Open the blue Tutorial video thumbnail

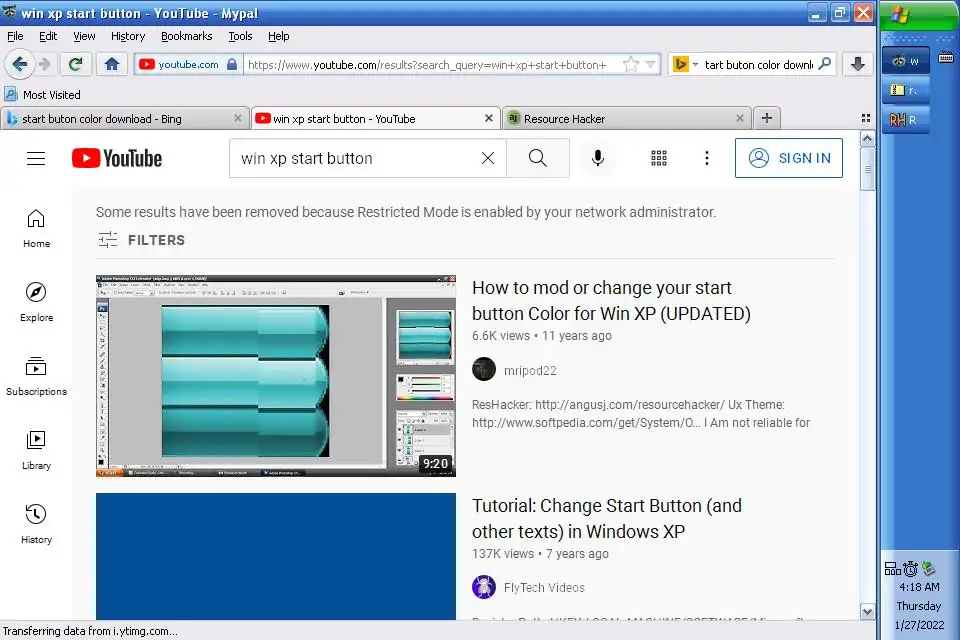[x=276, y=556]
